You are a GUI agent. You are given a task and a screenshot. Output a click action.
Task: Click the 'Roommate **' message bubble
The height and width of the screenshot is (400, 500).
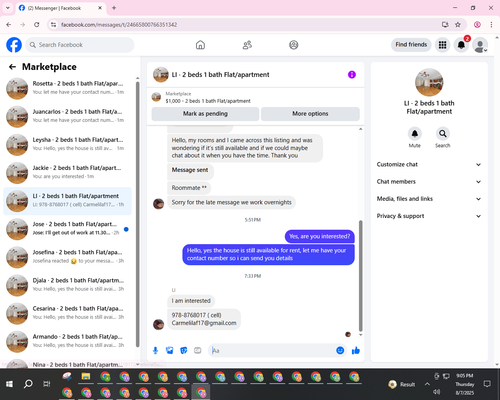[189, 188]
